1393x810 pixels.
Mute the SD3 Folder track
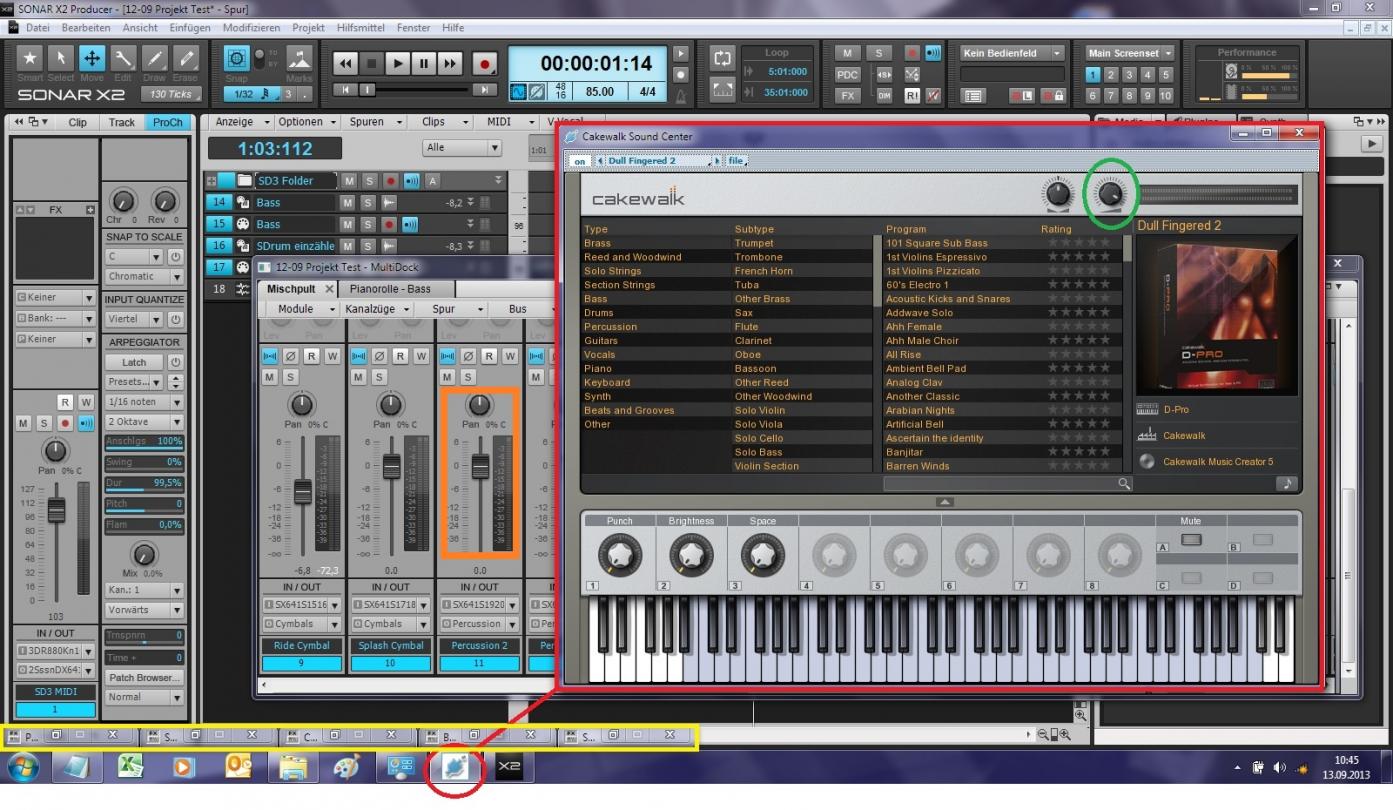pos(349,181)
